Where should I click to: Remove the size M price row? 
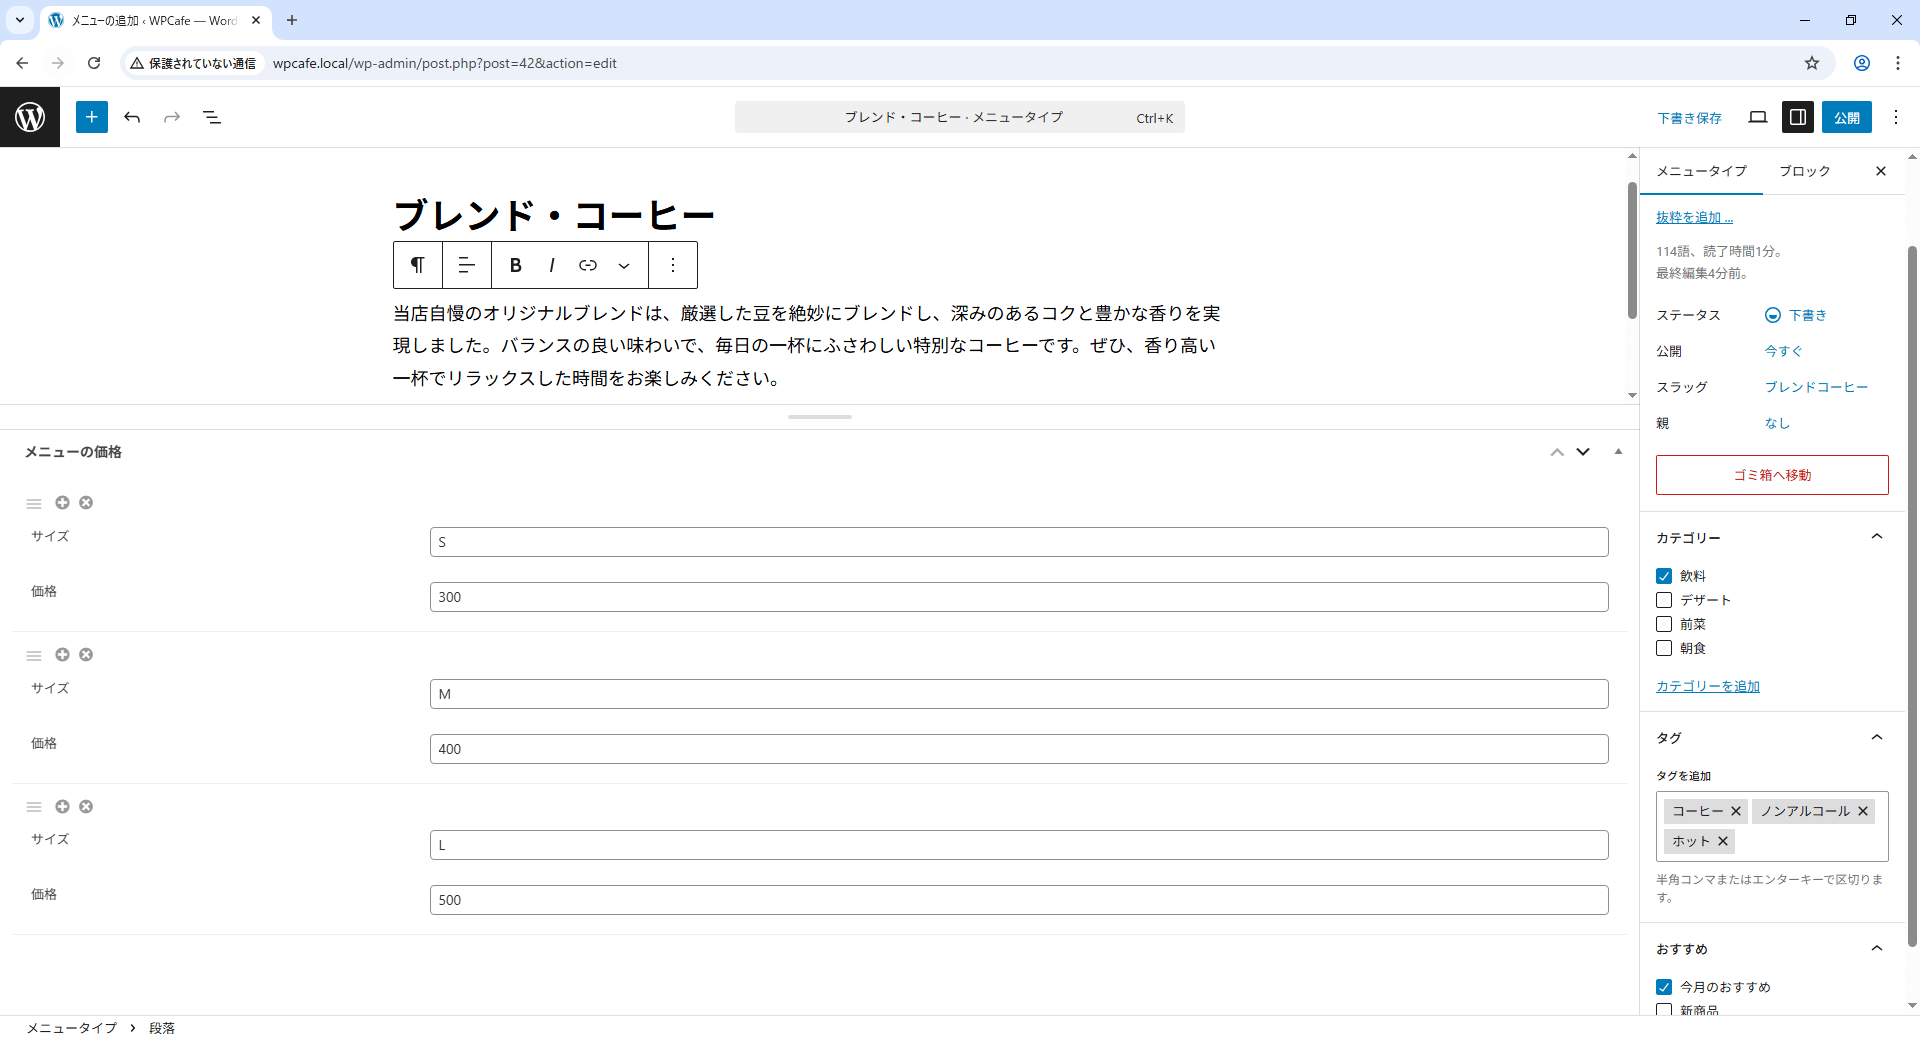[x=86, y=655]
